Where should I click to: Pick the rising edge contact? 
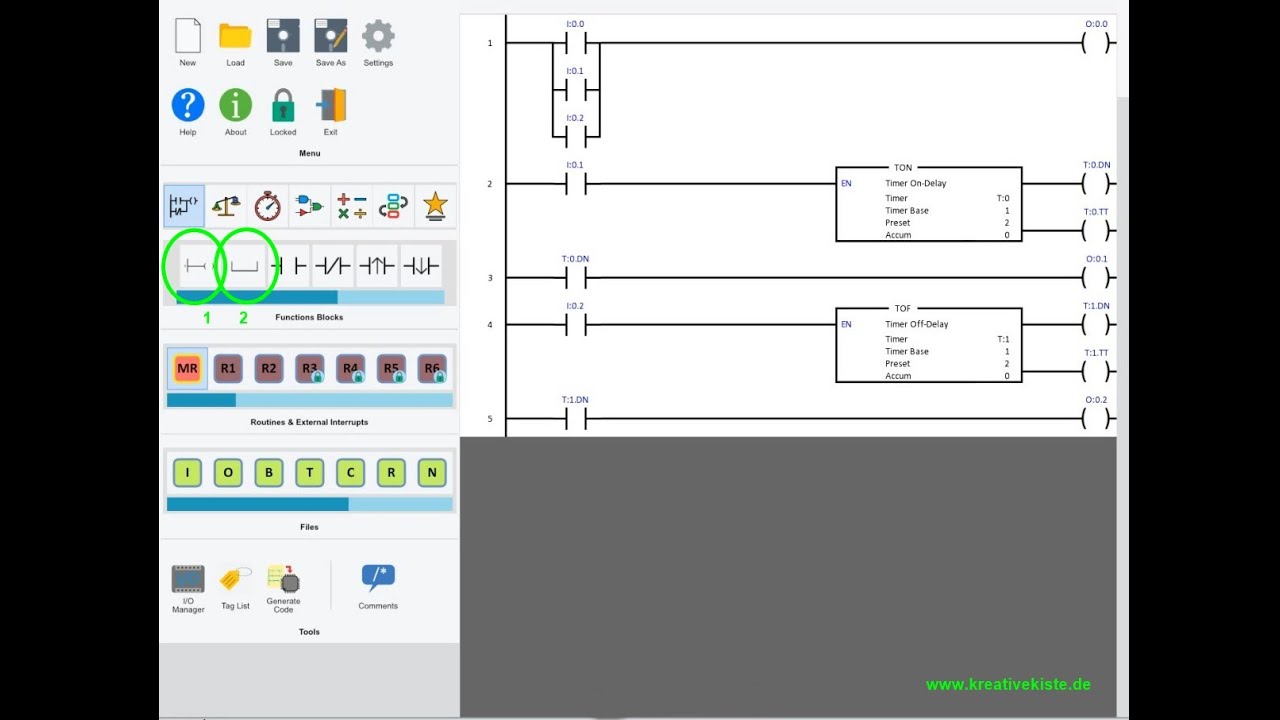pyautogui.click(x=377, y=266)
